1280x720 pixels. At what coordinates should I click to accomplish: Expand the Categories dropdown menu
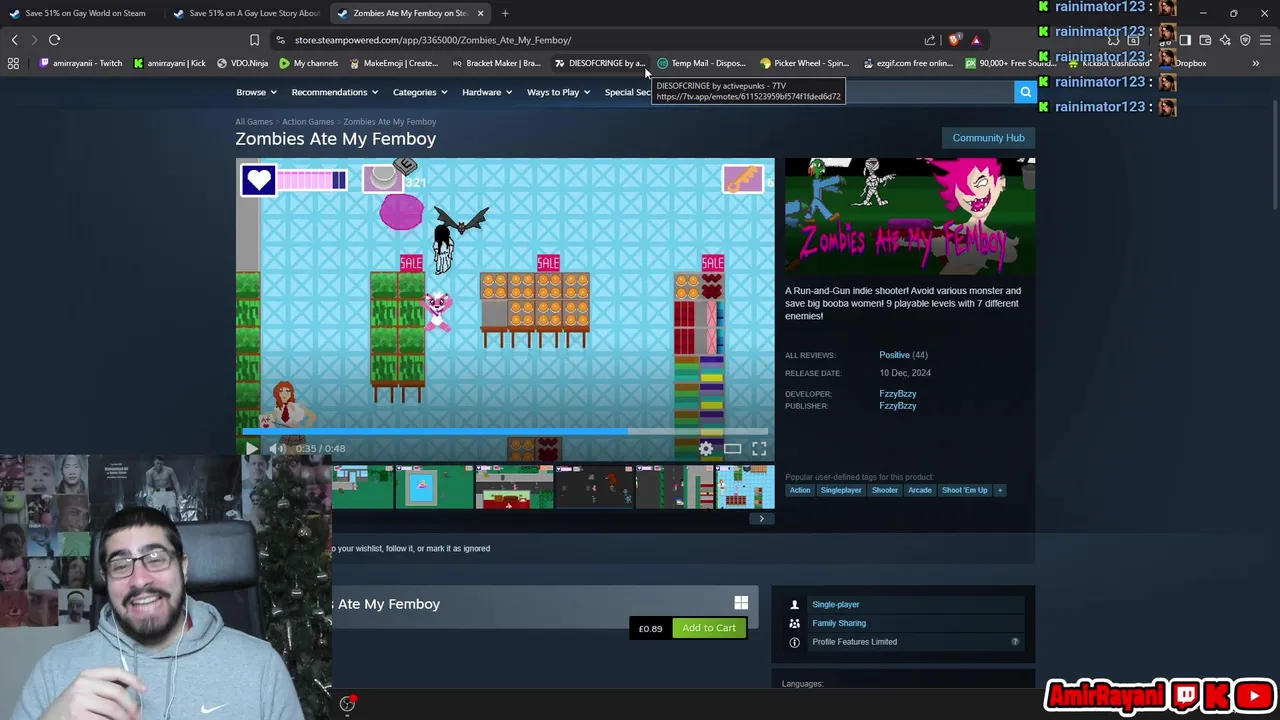click(x=420, y=92)
